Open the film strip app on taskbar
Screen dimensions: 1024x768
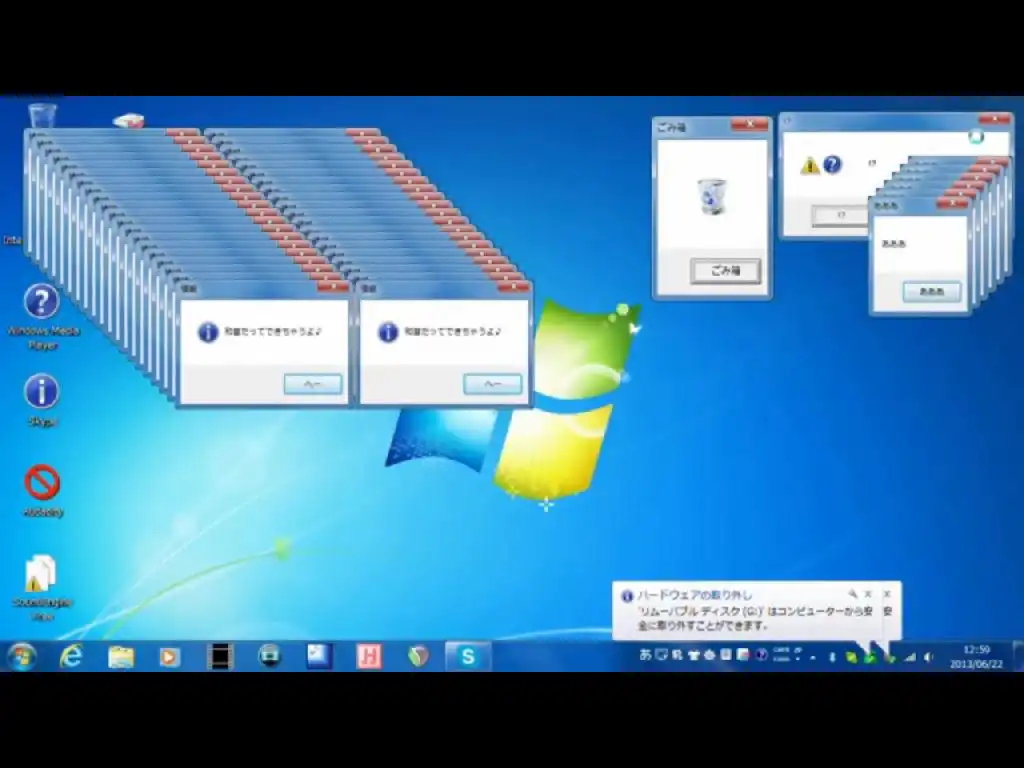tap(220, 656)
